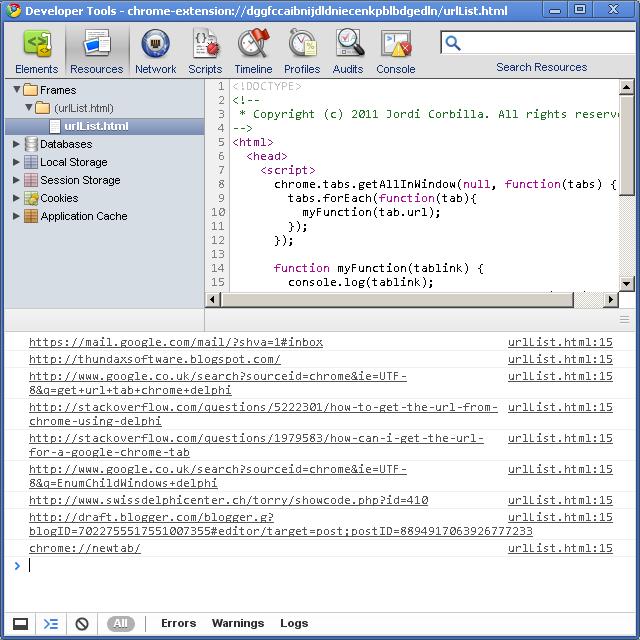This screenshot has width=640, height=640.
Task: Click the horizontal scrollbar thumb in source view
Action: click(397, 299)
